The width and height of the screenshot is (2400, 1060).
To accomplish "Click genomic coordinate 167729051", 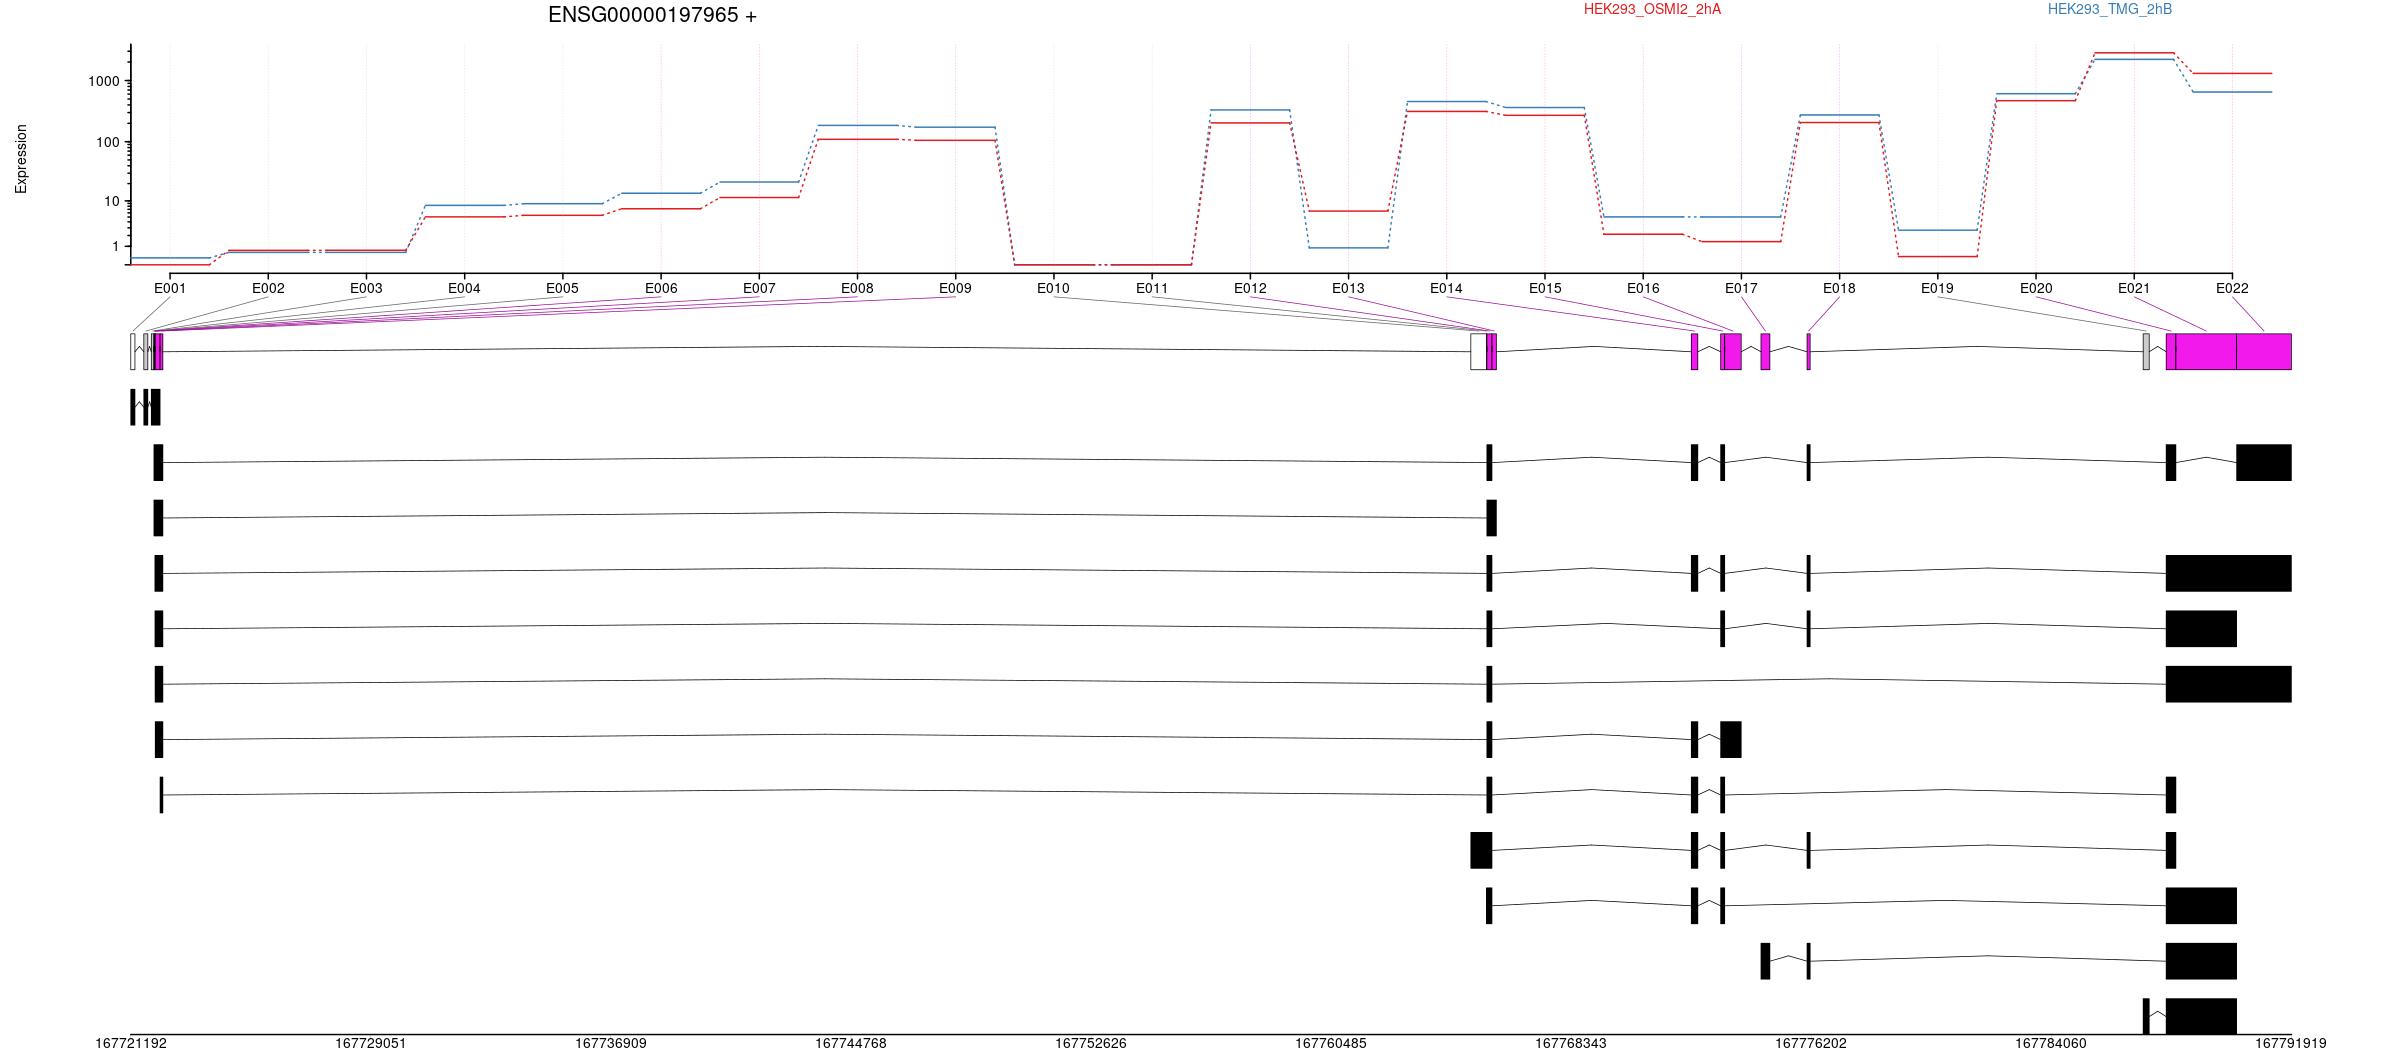I will [x=371, y=1043].
